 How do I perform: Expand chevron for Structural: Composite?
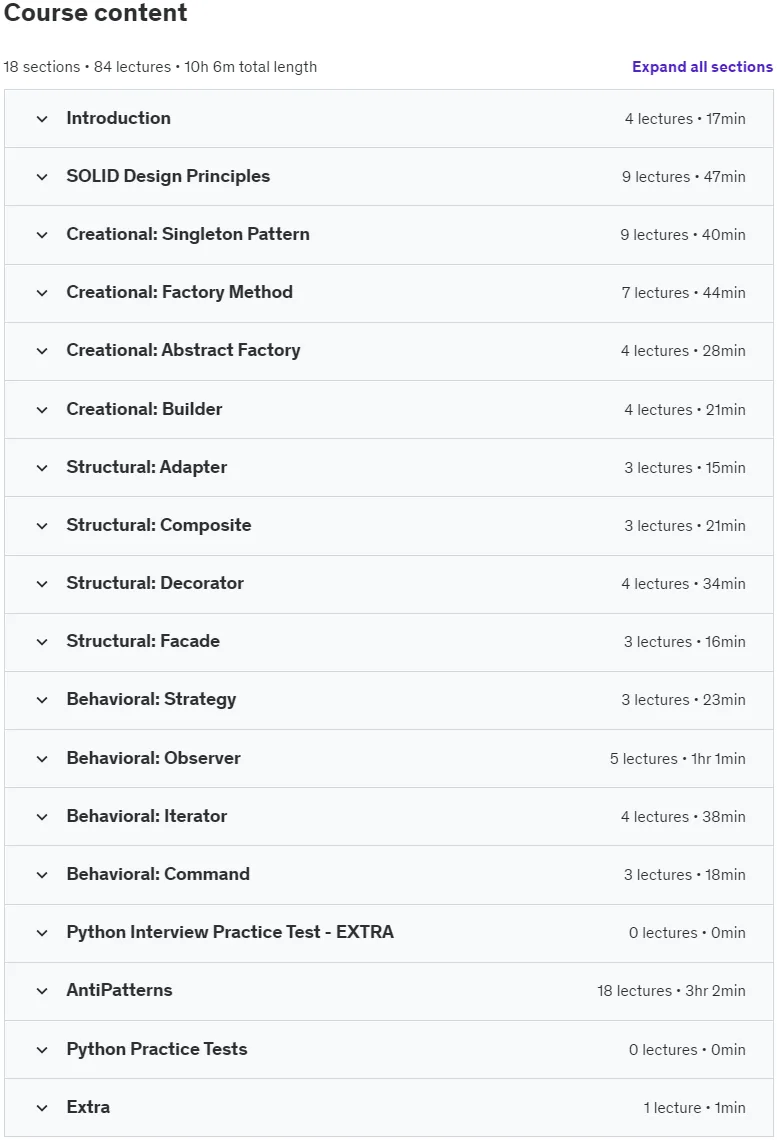point(42,526)
